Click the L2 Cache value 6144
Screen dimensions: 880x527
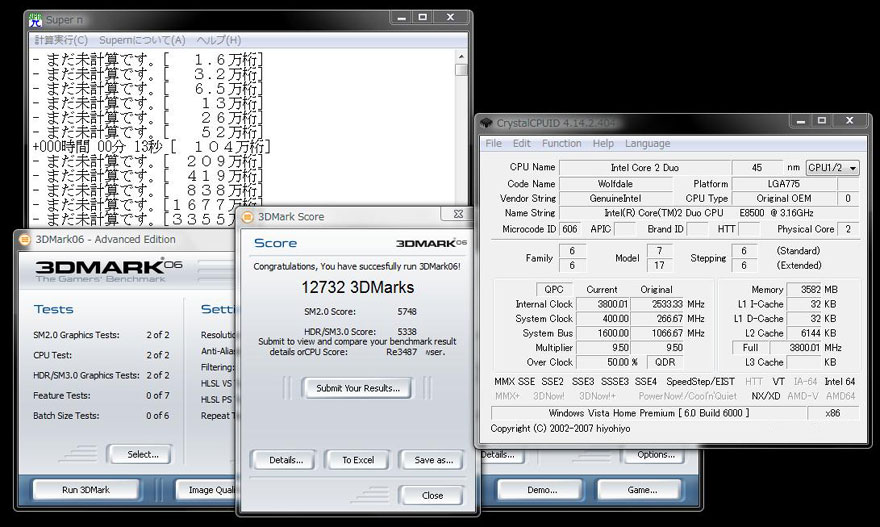coord(804,333)
